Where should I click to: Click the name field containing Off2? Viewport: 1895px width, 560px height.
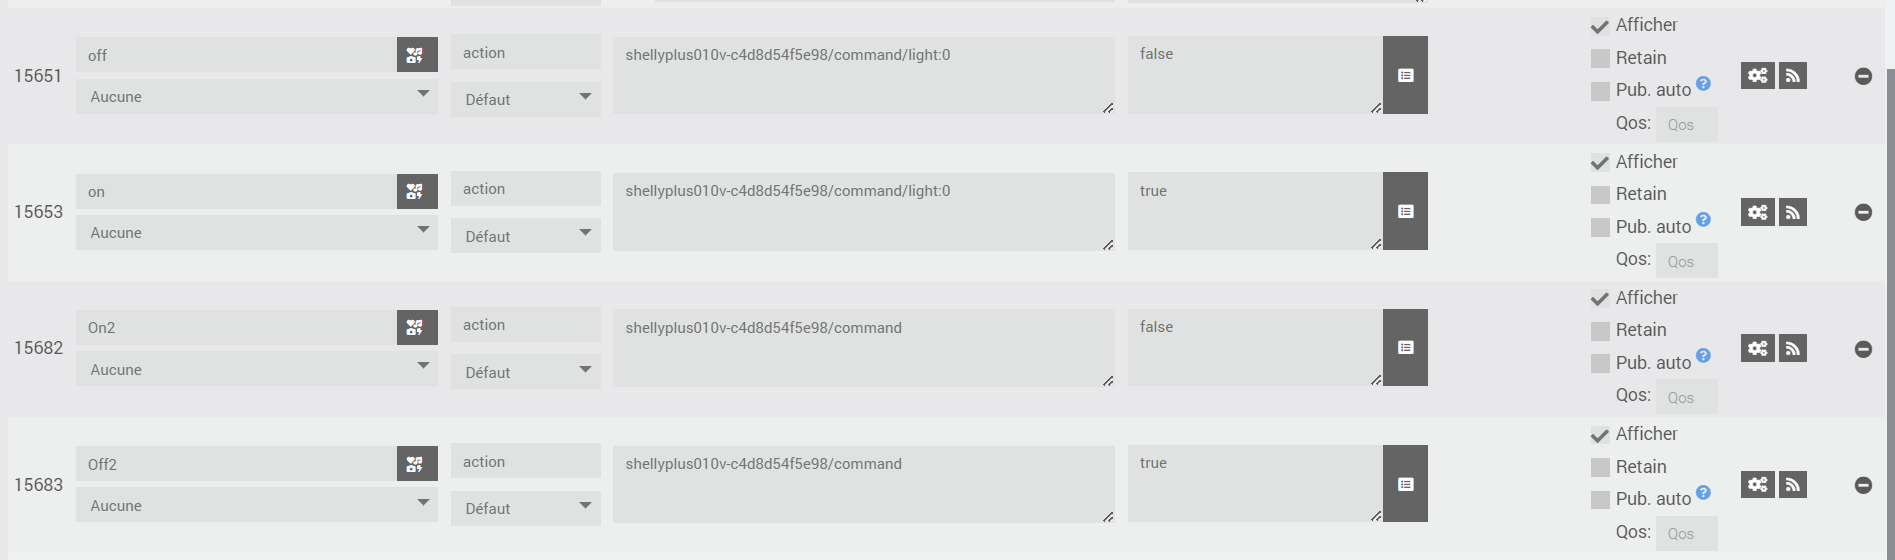point(236,464)
